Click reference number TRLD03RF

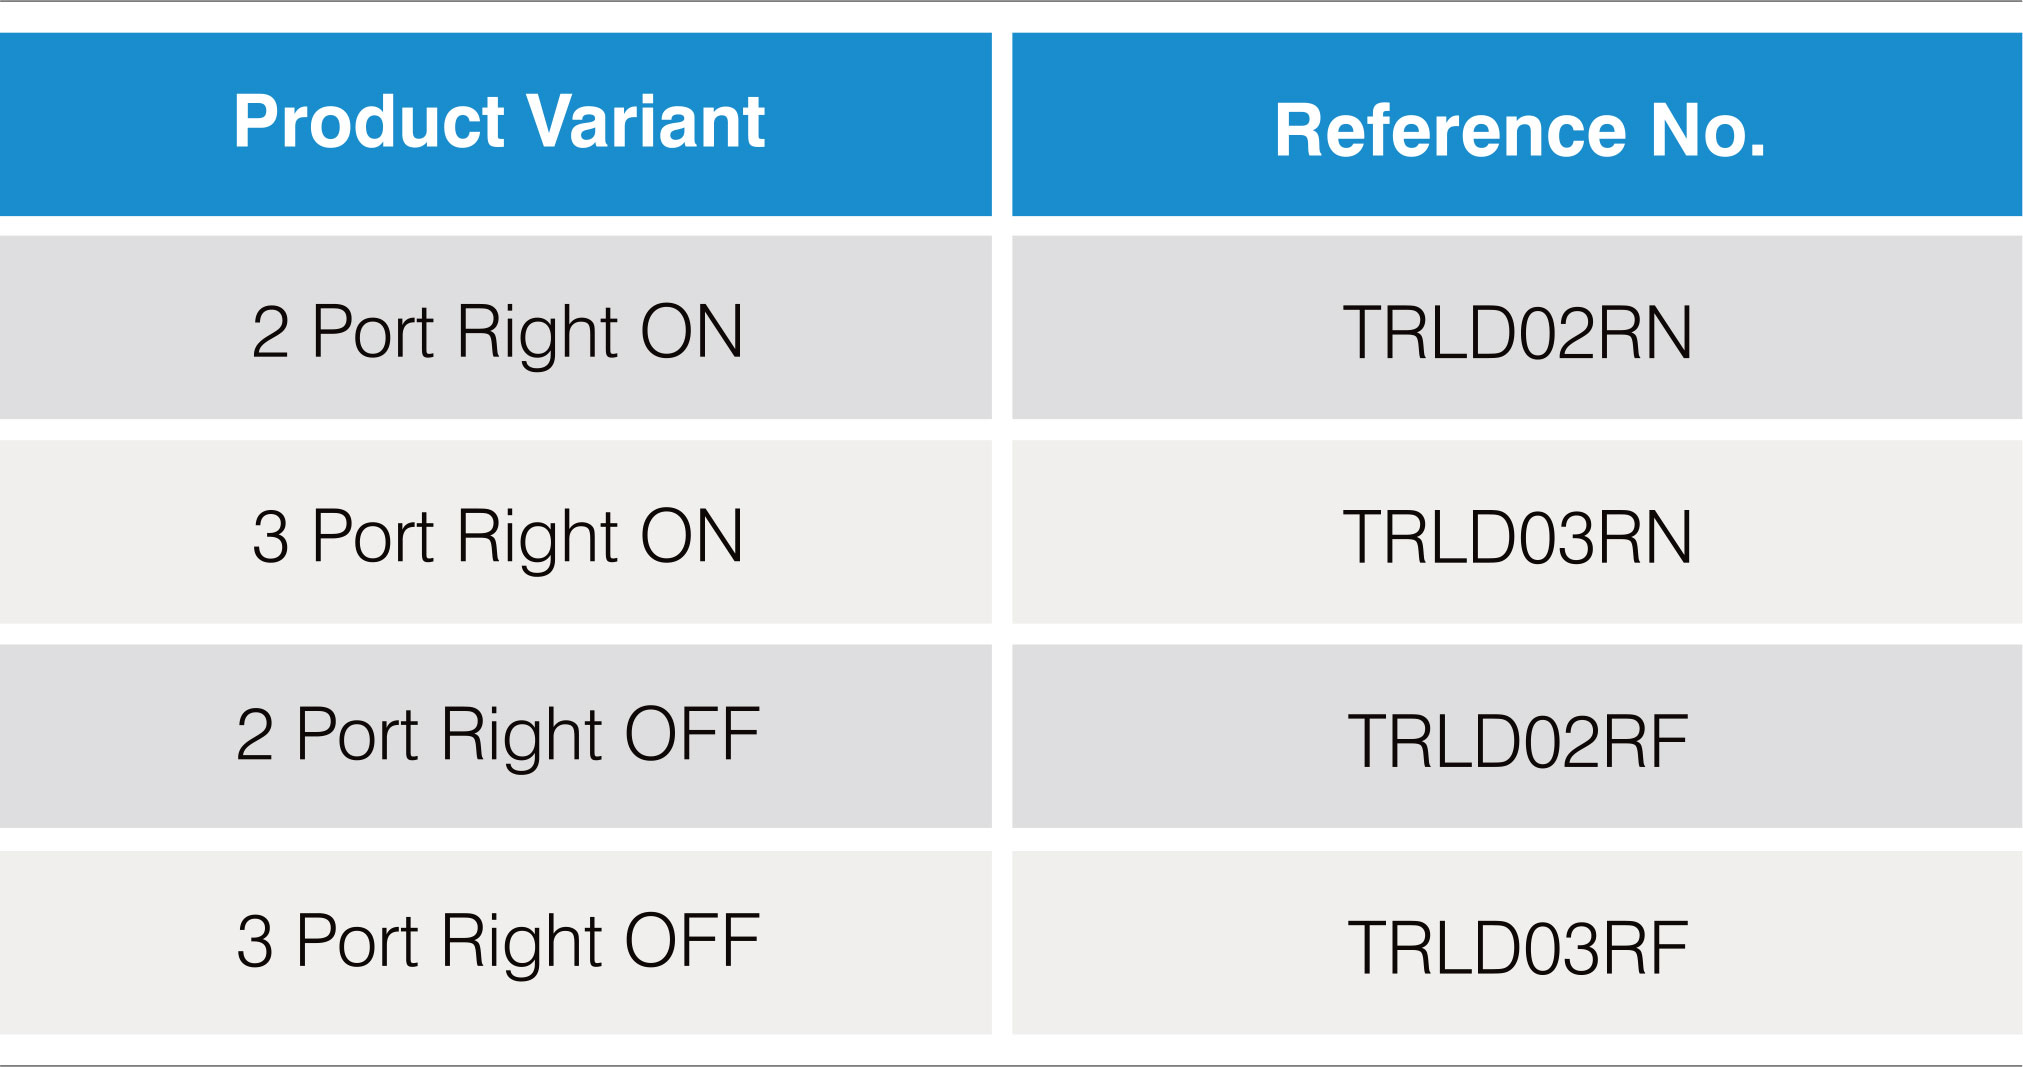1516,948
